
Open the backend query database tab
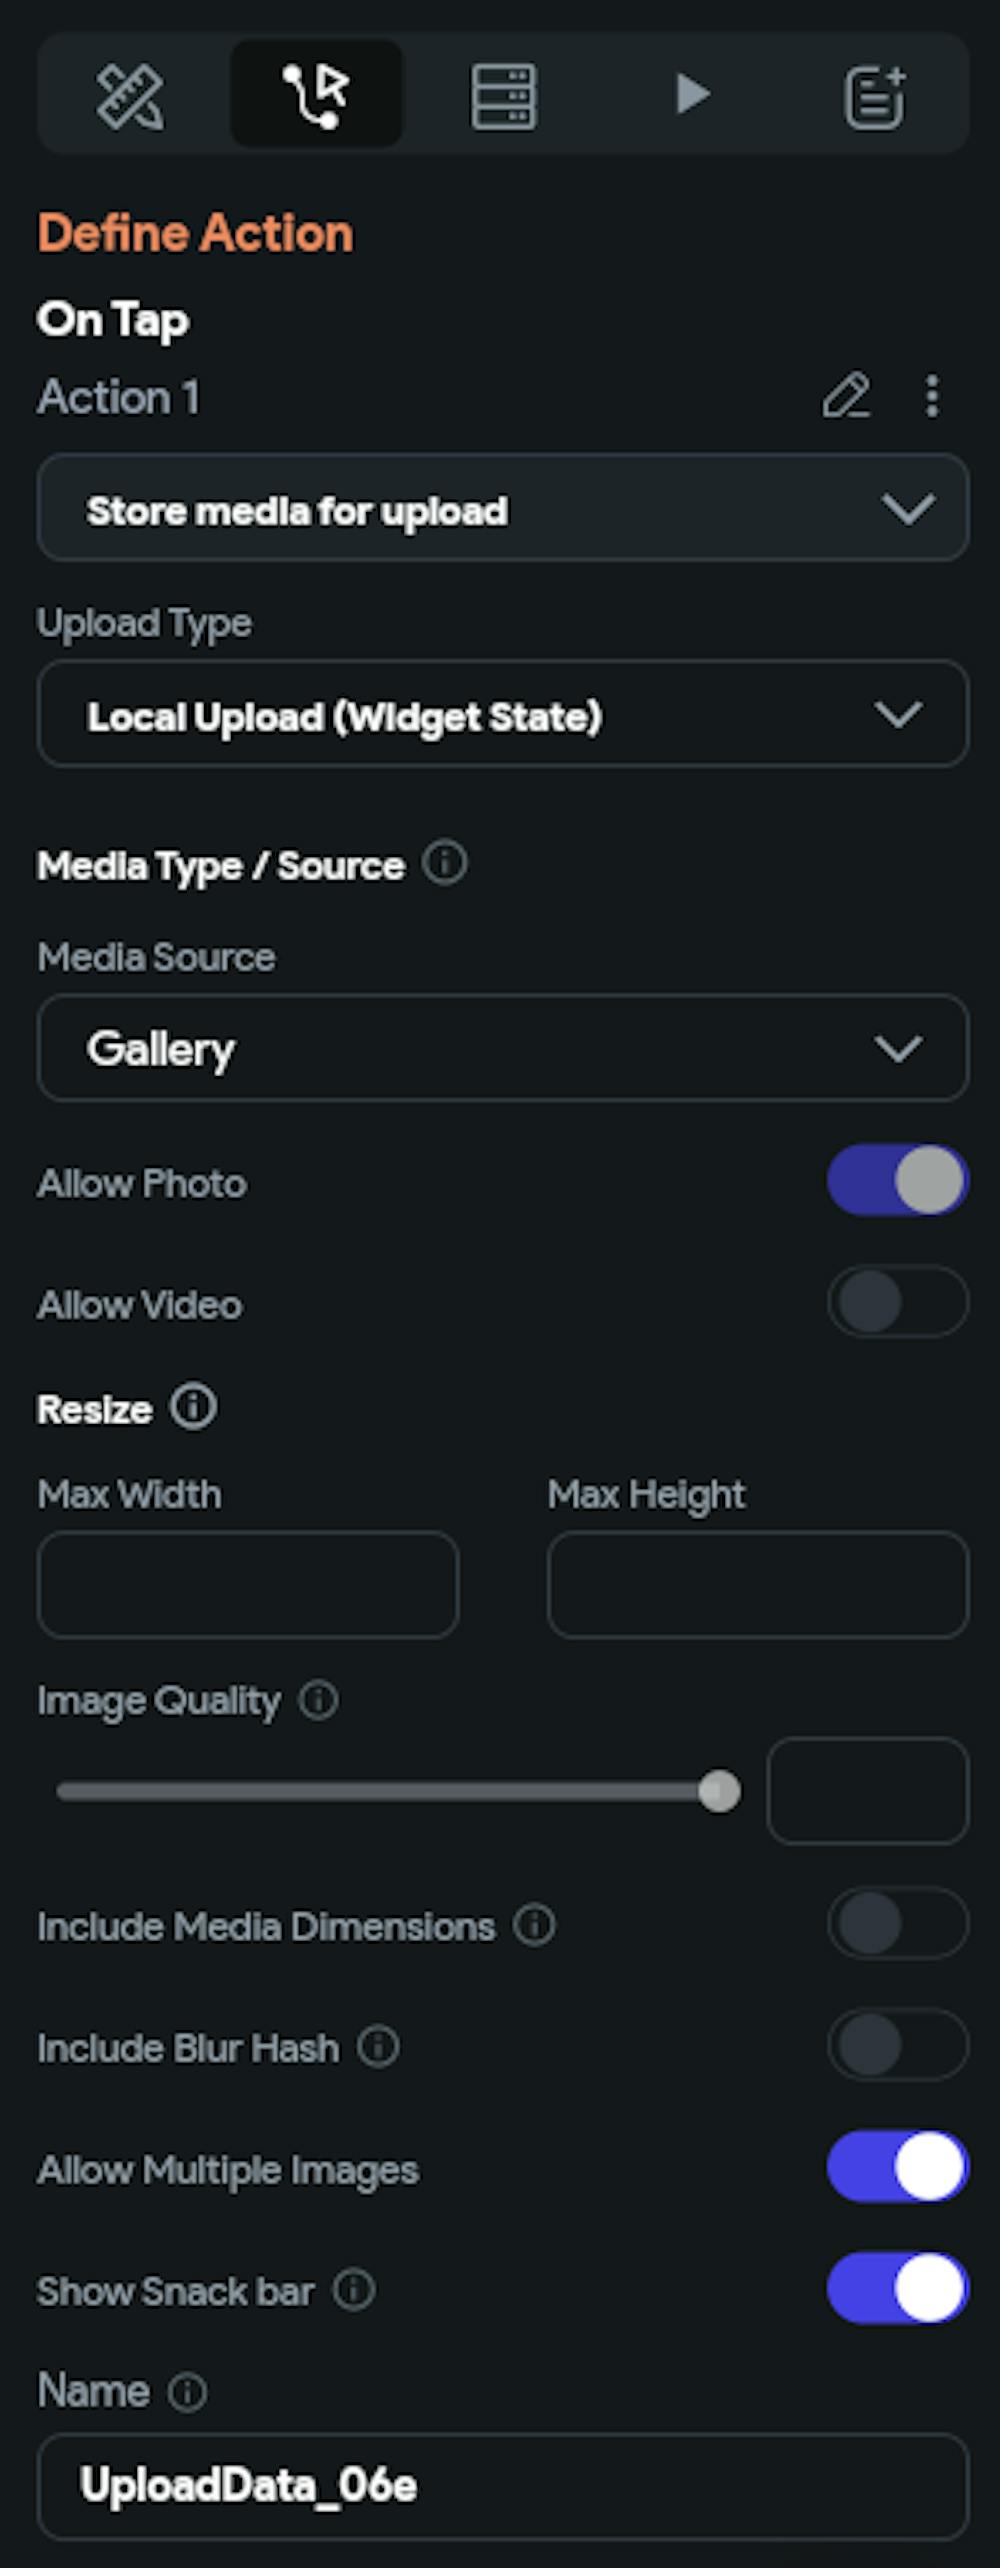(x=503, y=96)
